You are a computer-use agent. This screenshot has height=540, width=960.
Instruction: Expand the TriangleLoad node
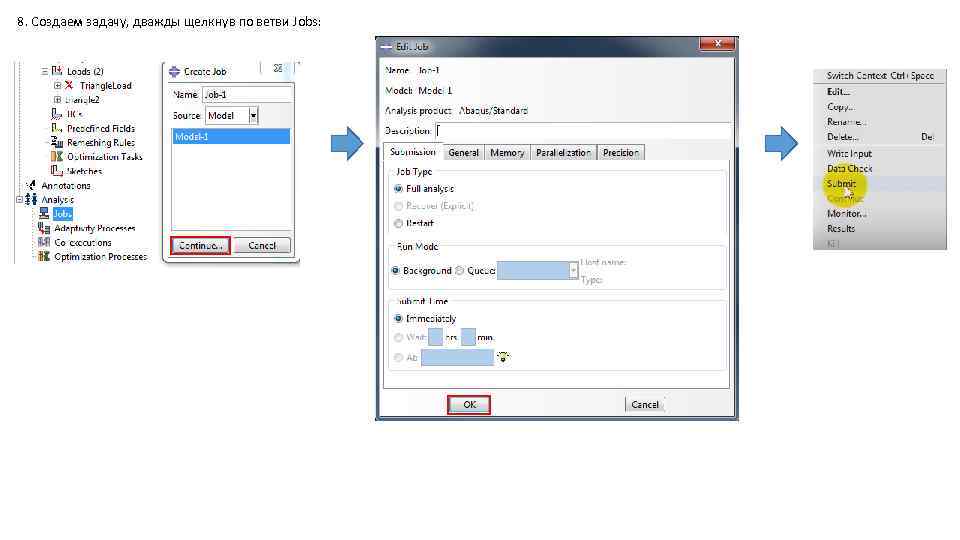coord(58,85)
